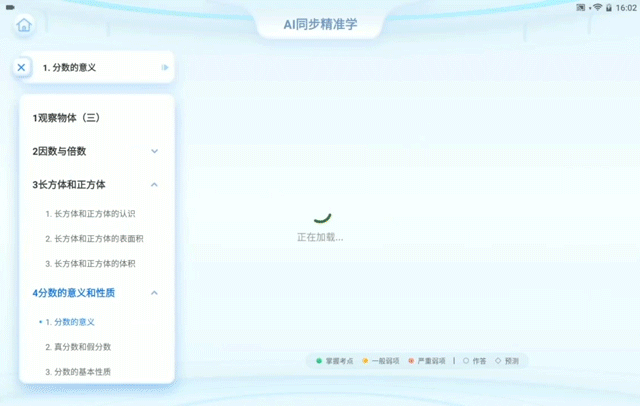Close the chapter list panel
Screen dimensions: 640x406
[22, 67]
